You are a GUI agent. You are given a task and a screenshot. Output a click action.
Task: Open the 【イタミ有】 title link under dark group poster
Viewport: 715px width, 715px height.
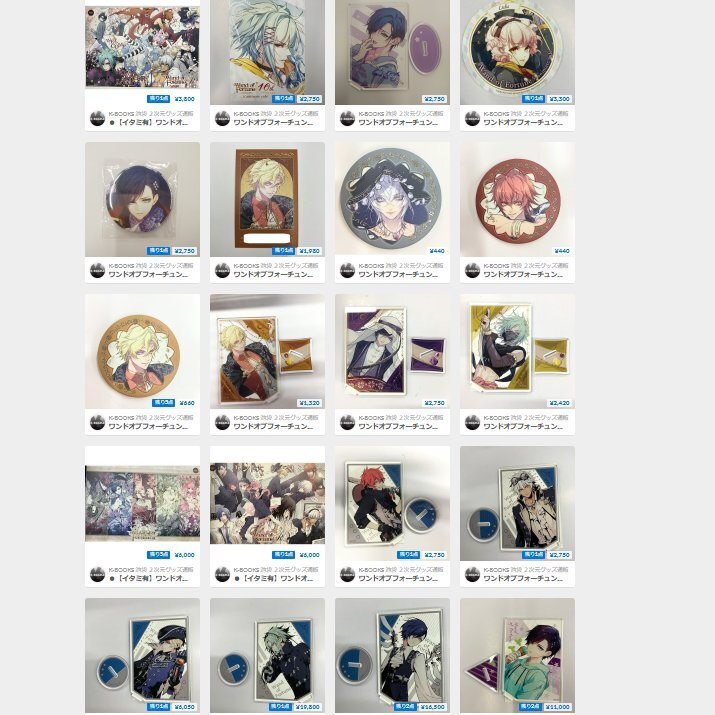click(x=274, y=578)
